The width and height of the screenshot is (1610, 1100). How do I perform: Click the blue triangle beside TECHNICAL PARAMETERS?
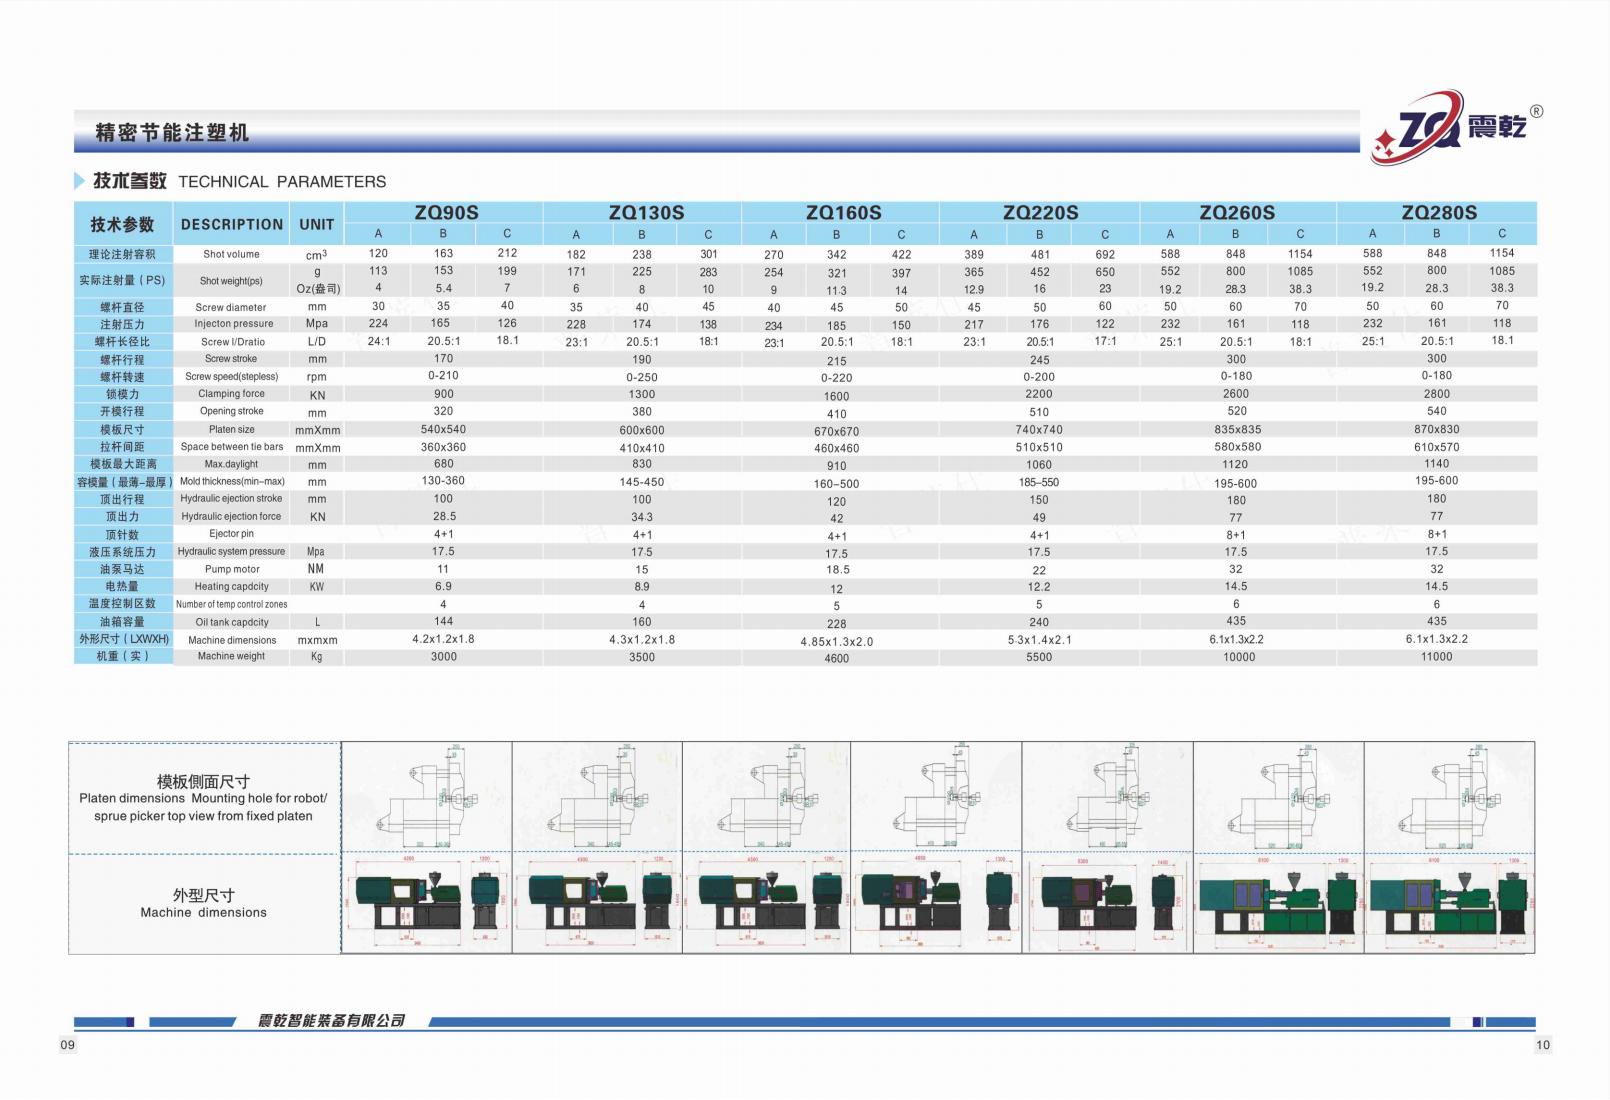click(x=80, y=181)
